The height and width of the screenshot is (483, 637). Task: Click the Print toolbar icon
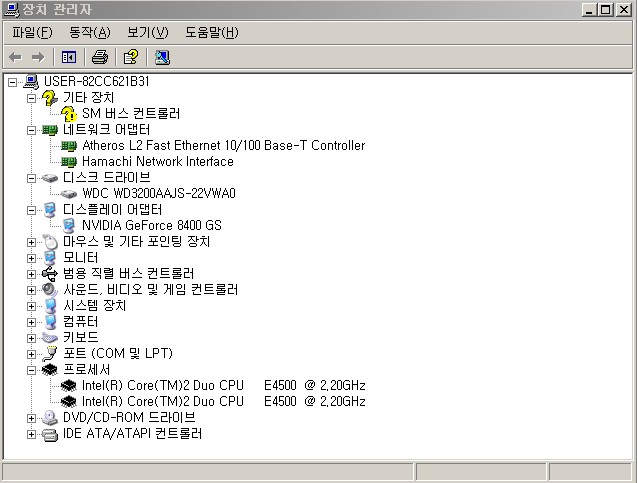click(100, 57)
